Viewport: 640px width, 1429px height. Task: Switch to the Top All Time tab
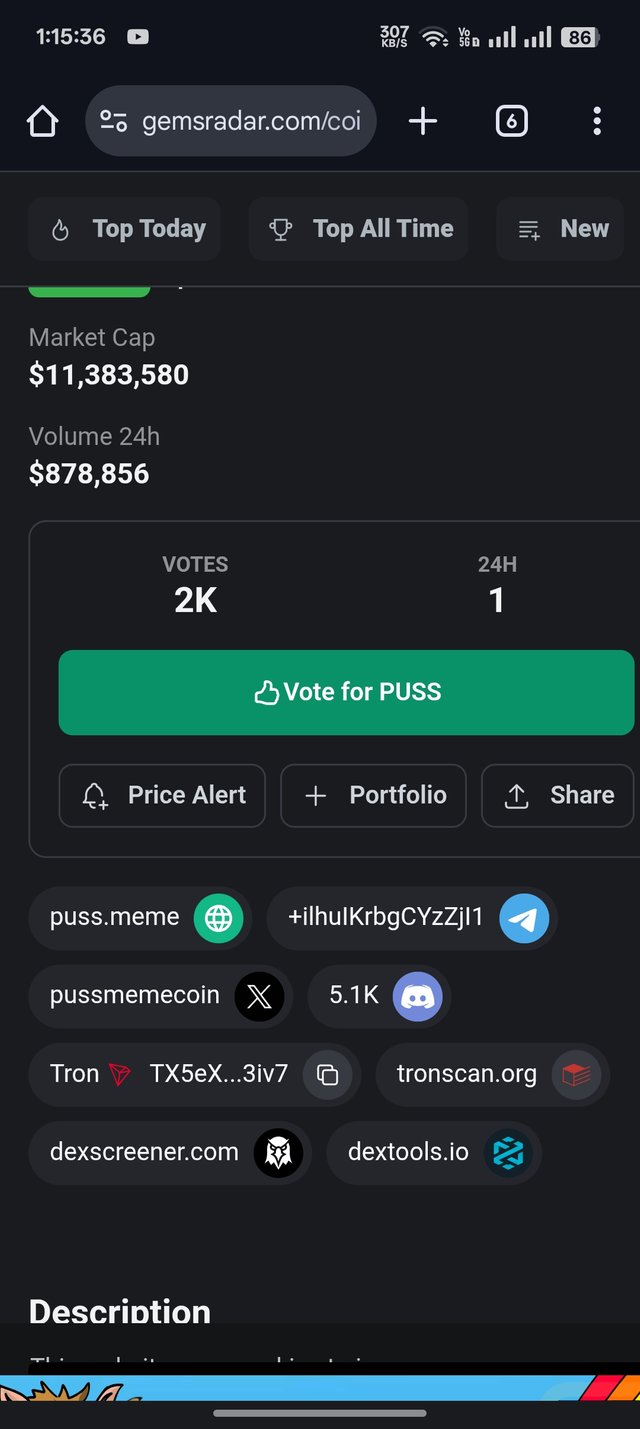tap(358, 229)
